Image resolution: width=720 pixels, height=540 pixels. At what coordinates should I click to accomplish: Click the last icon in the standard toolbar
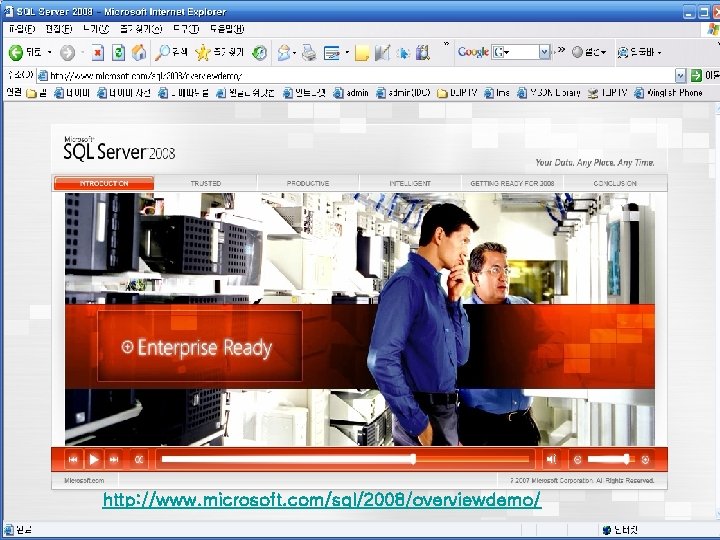[422, 53]
